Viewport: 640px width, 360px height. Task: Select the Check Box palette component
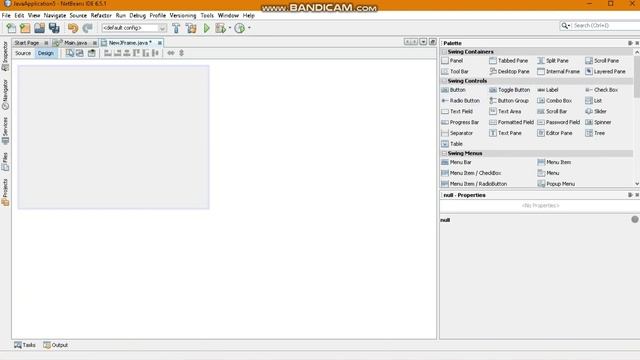coord(602,90)
